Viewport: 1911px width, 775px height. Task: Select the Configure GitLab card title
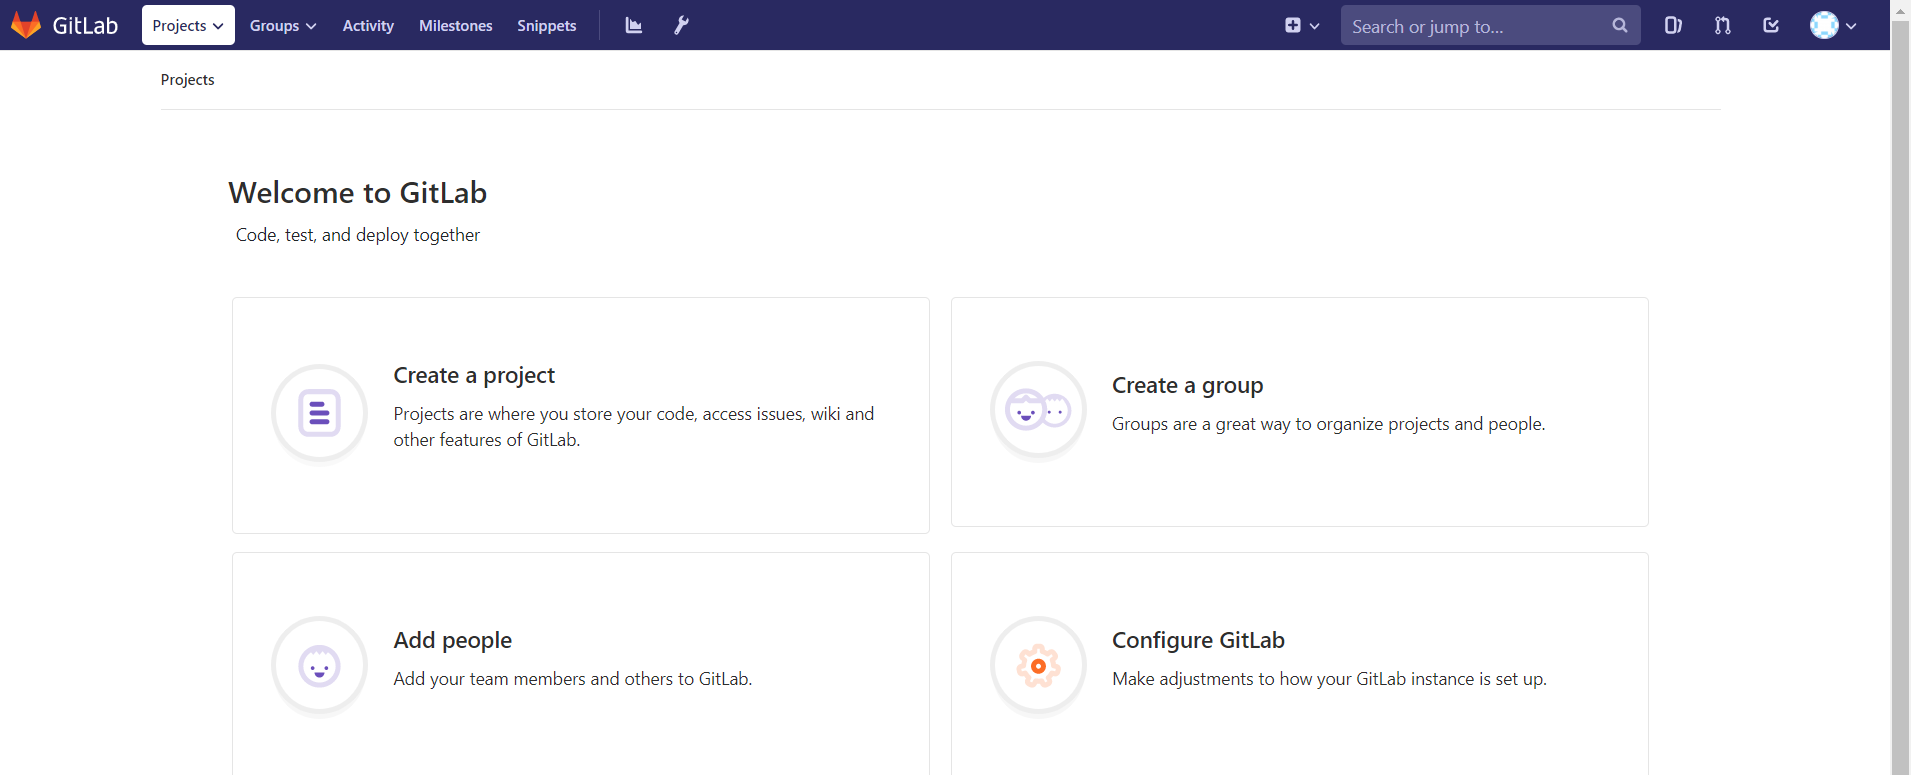[x=1198, y=640]
